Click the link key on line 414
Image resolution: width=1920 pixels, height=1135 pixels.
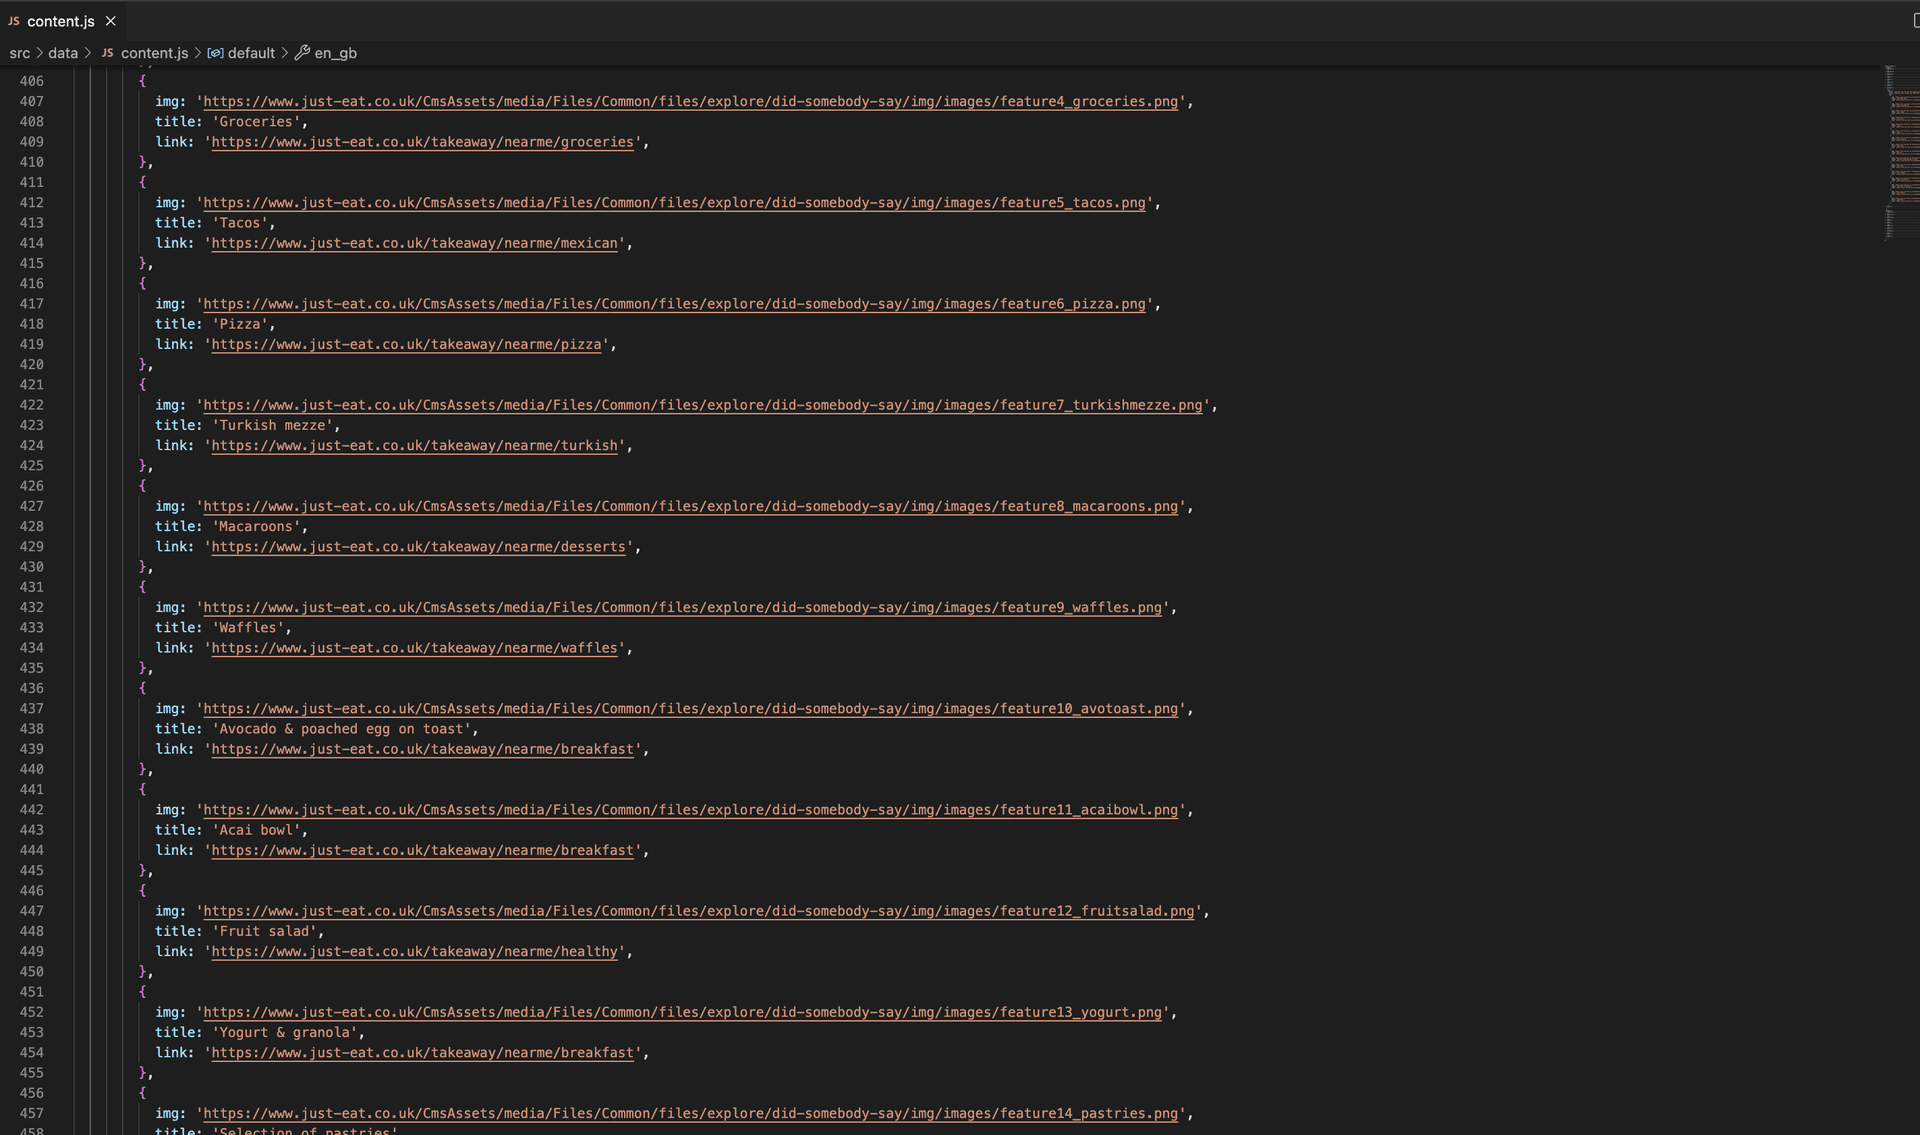point(170,243)
